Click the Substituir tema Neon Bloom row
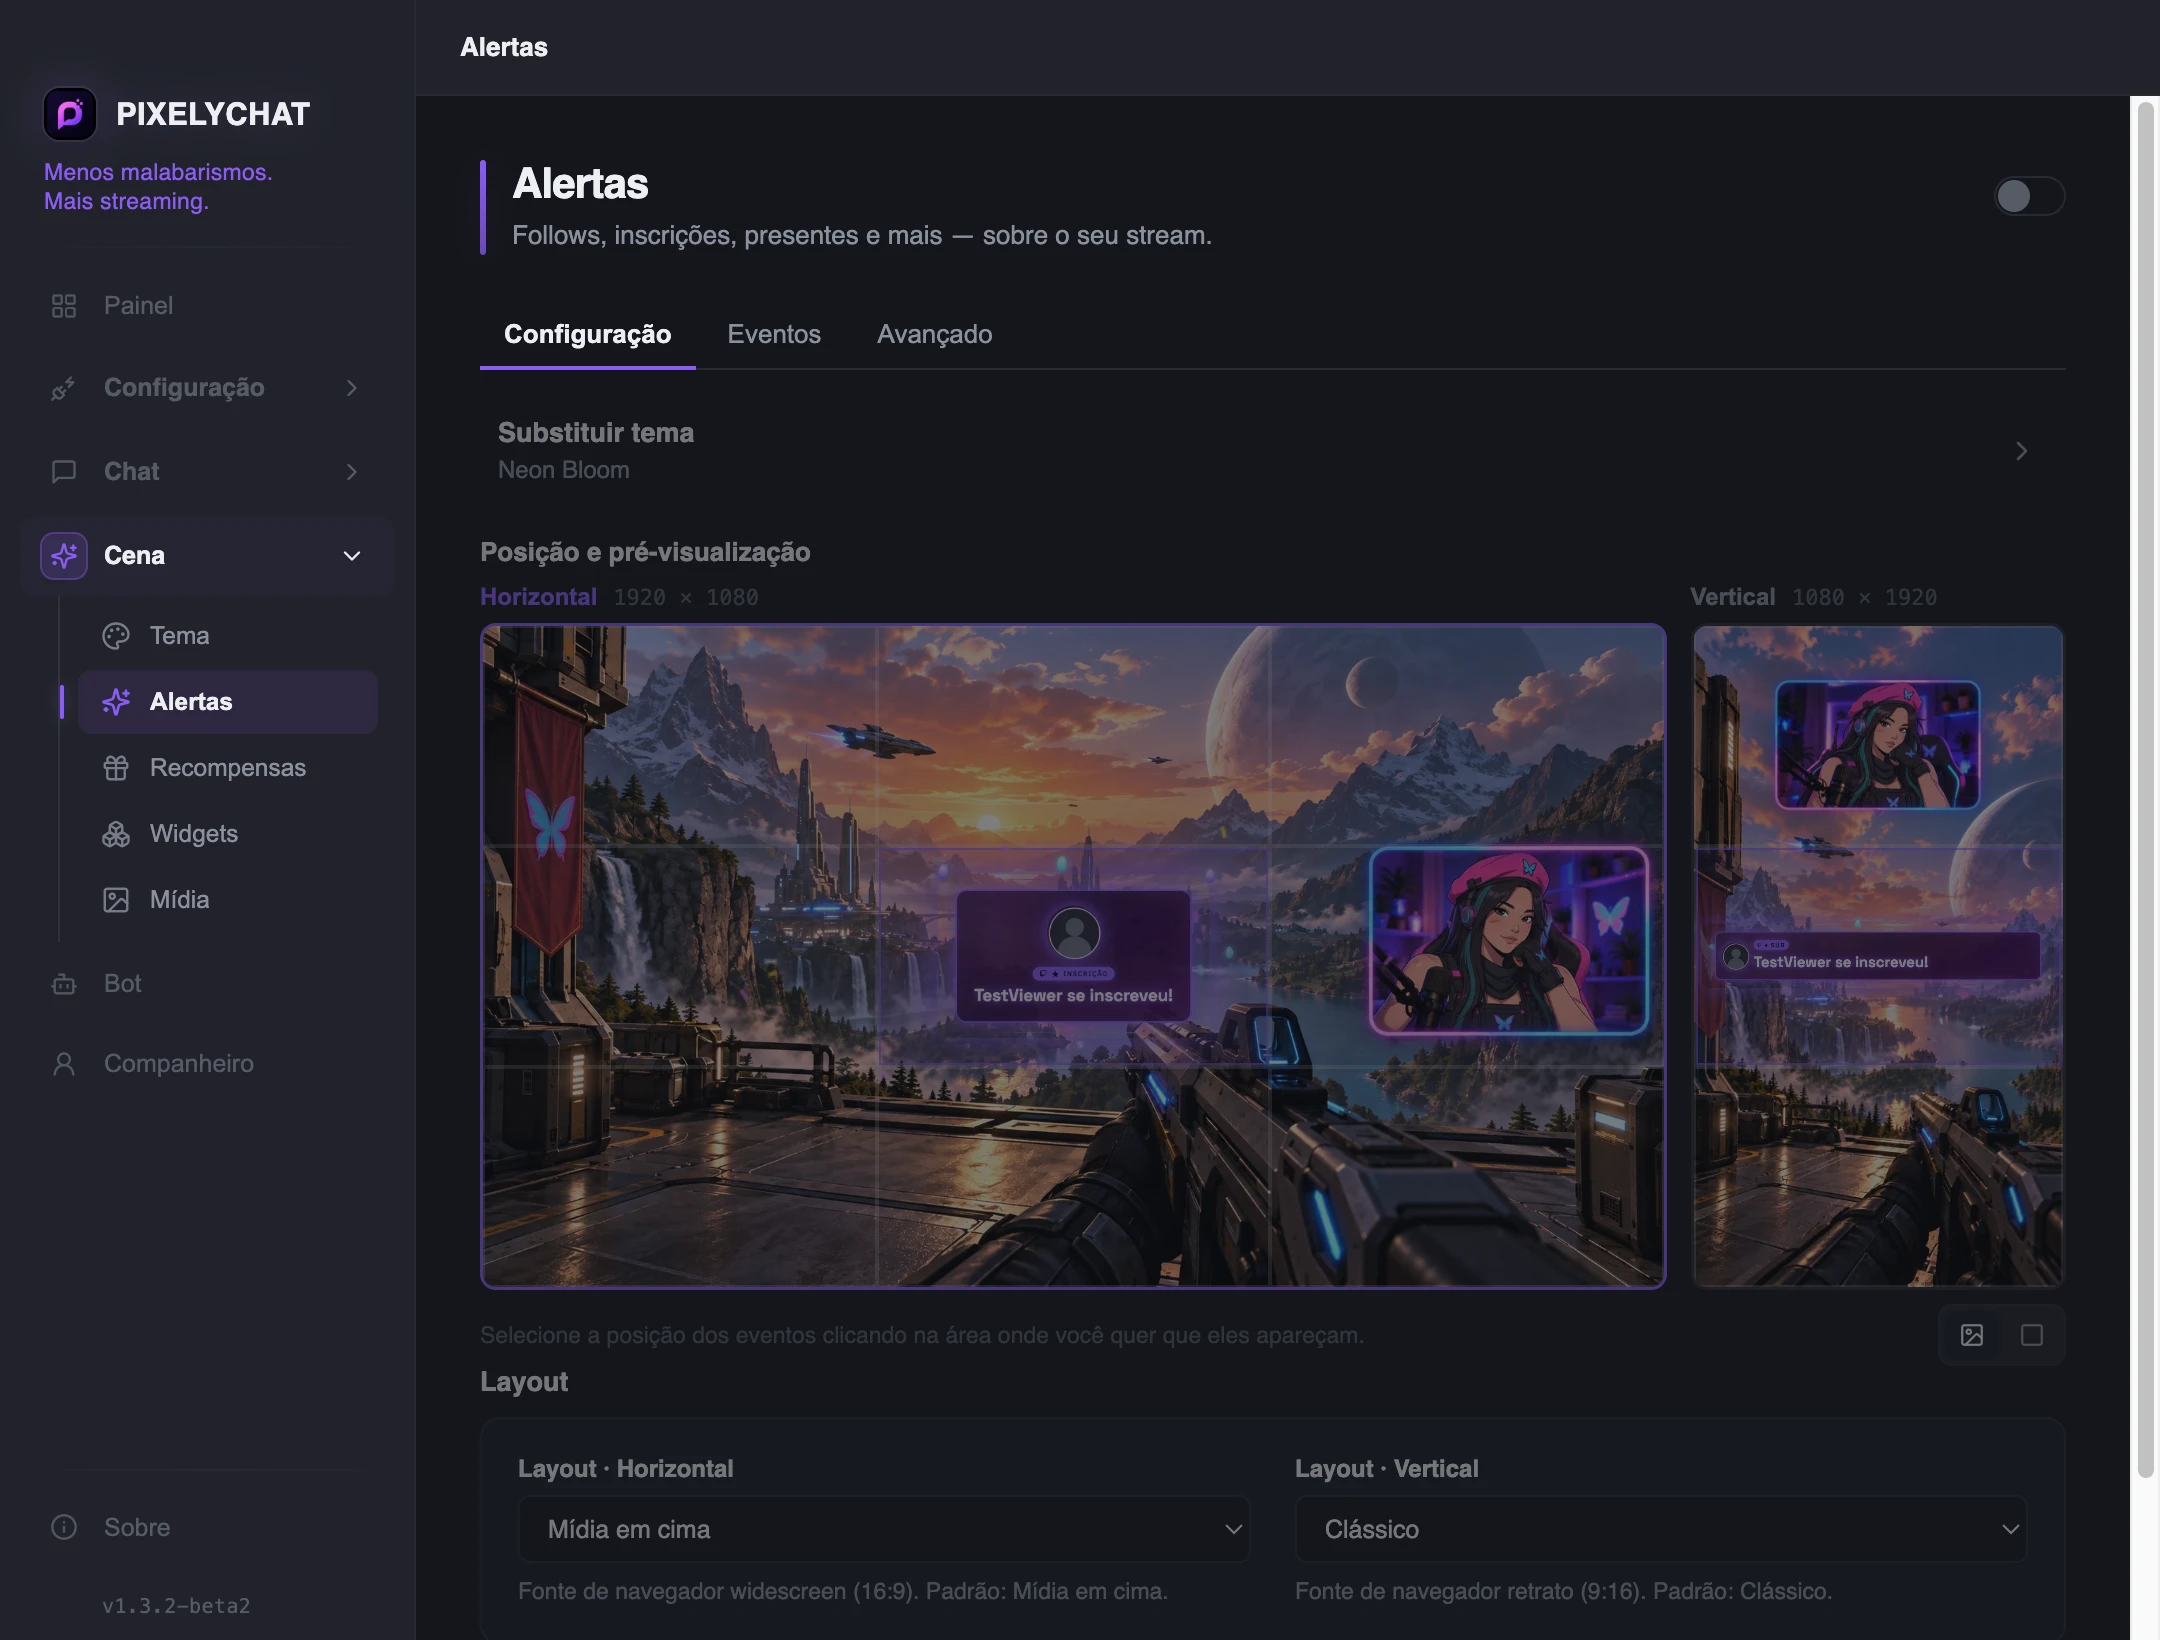The image size is (2160, 1640). pyautogui.click(x=1273, y=451)
